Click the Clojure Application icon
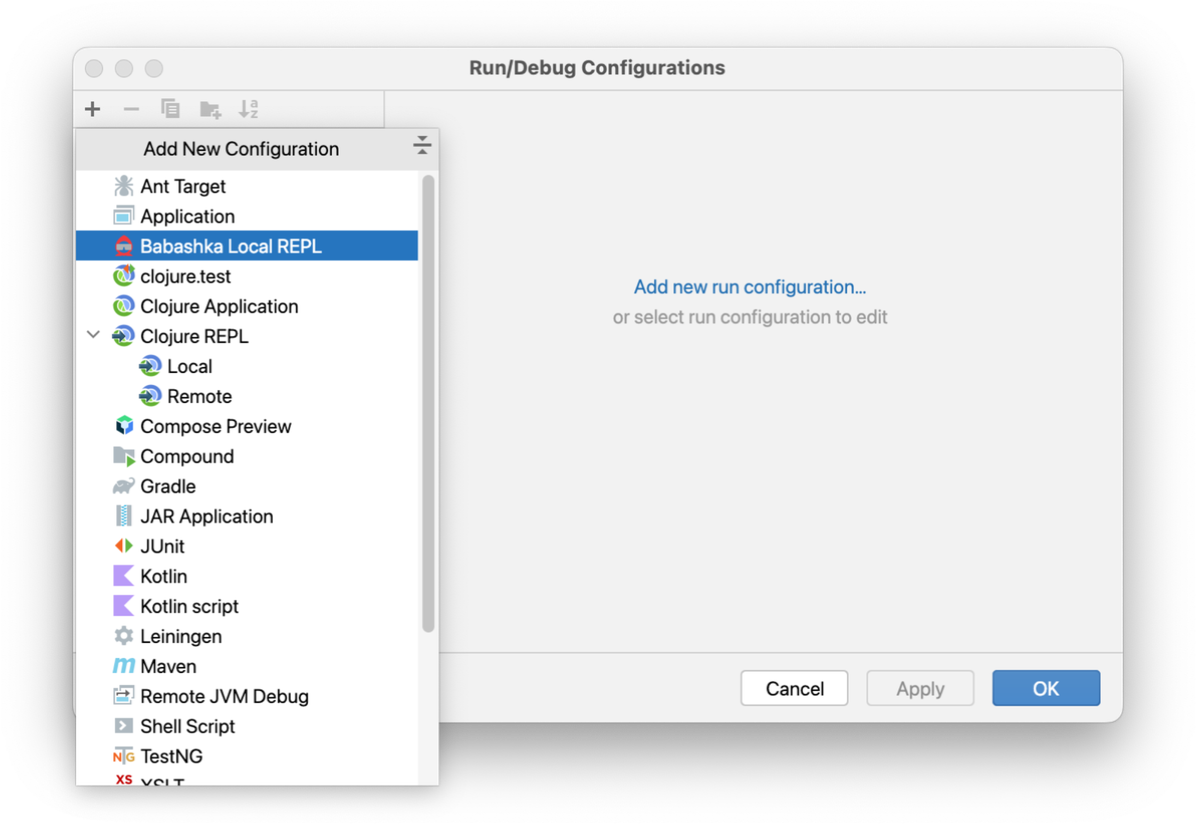The height and width of the screenshot is (824, 1196). [124, 306]
